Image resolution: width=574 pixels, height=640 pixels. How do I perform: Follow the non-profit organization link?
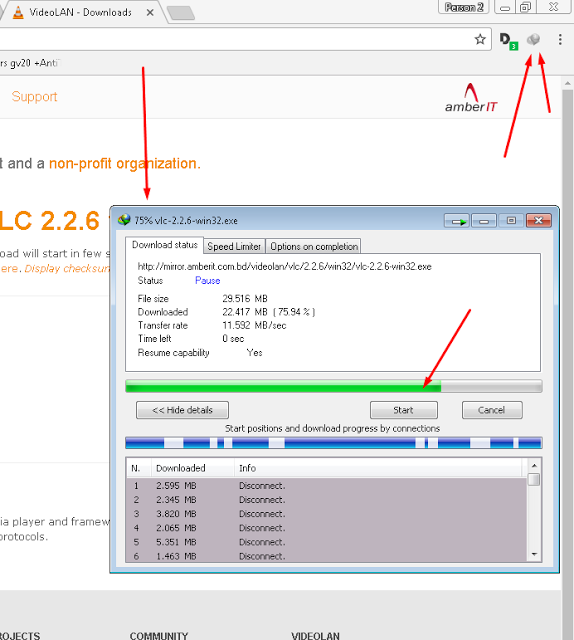[x=125, y=164]
